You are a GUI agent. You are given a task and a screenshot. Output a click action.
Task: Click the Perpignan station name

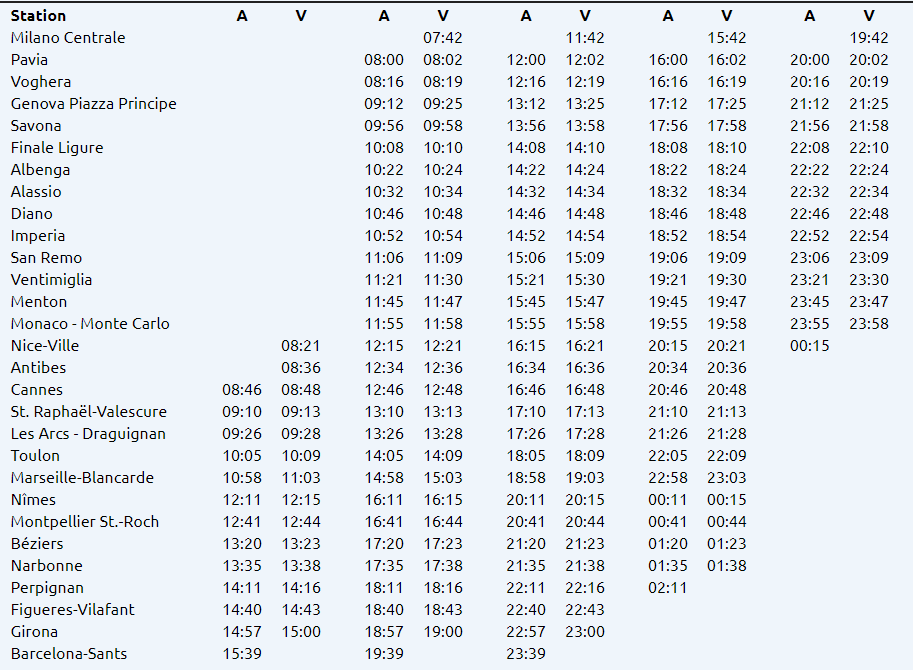point(47,588)
